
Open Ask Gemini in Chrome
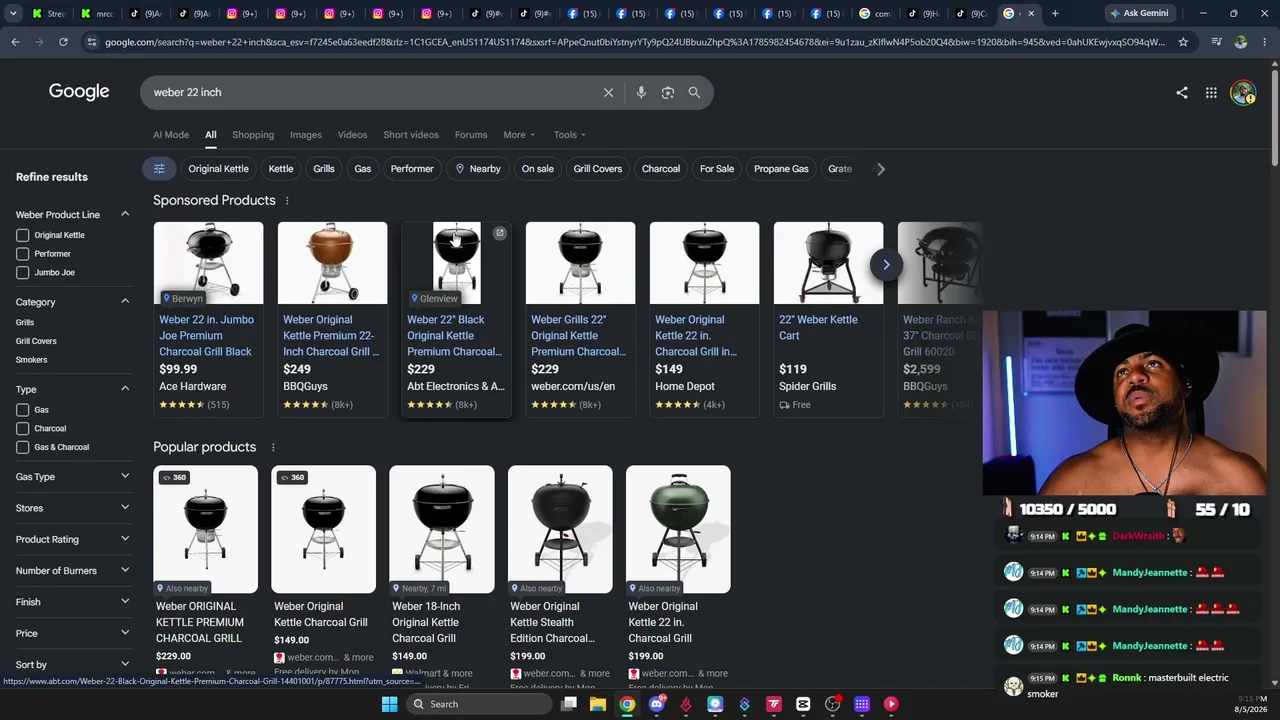(x=1138, y=14)
